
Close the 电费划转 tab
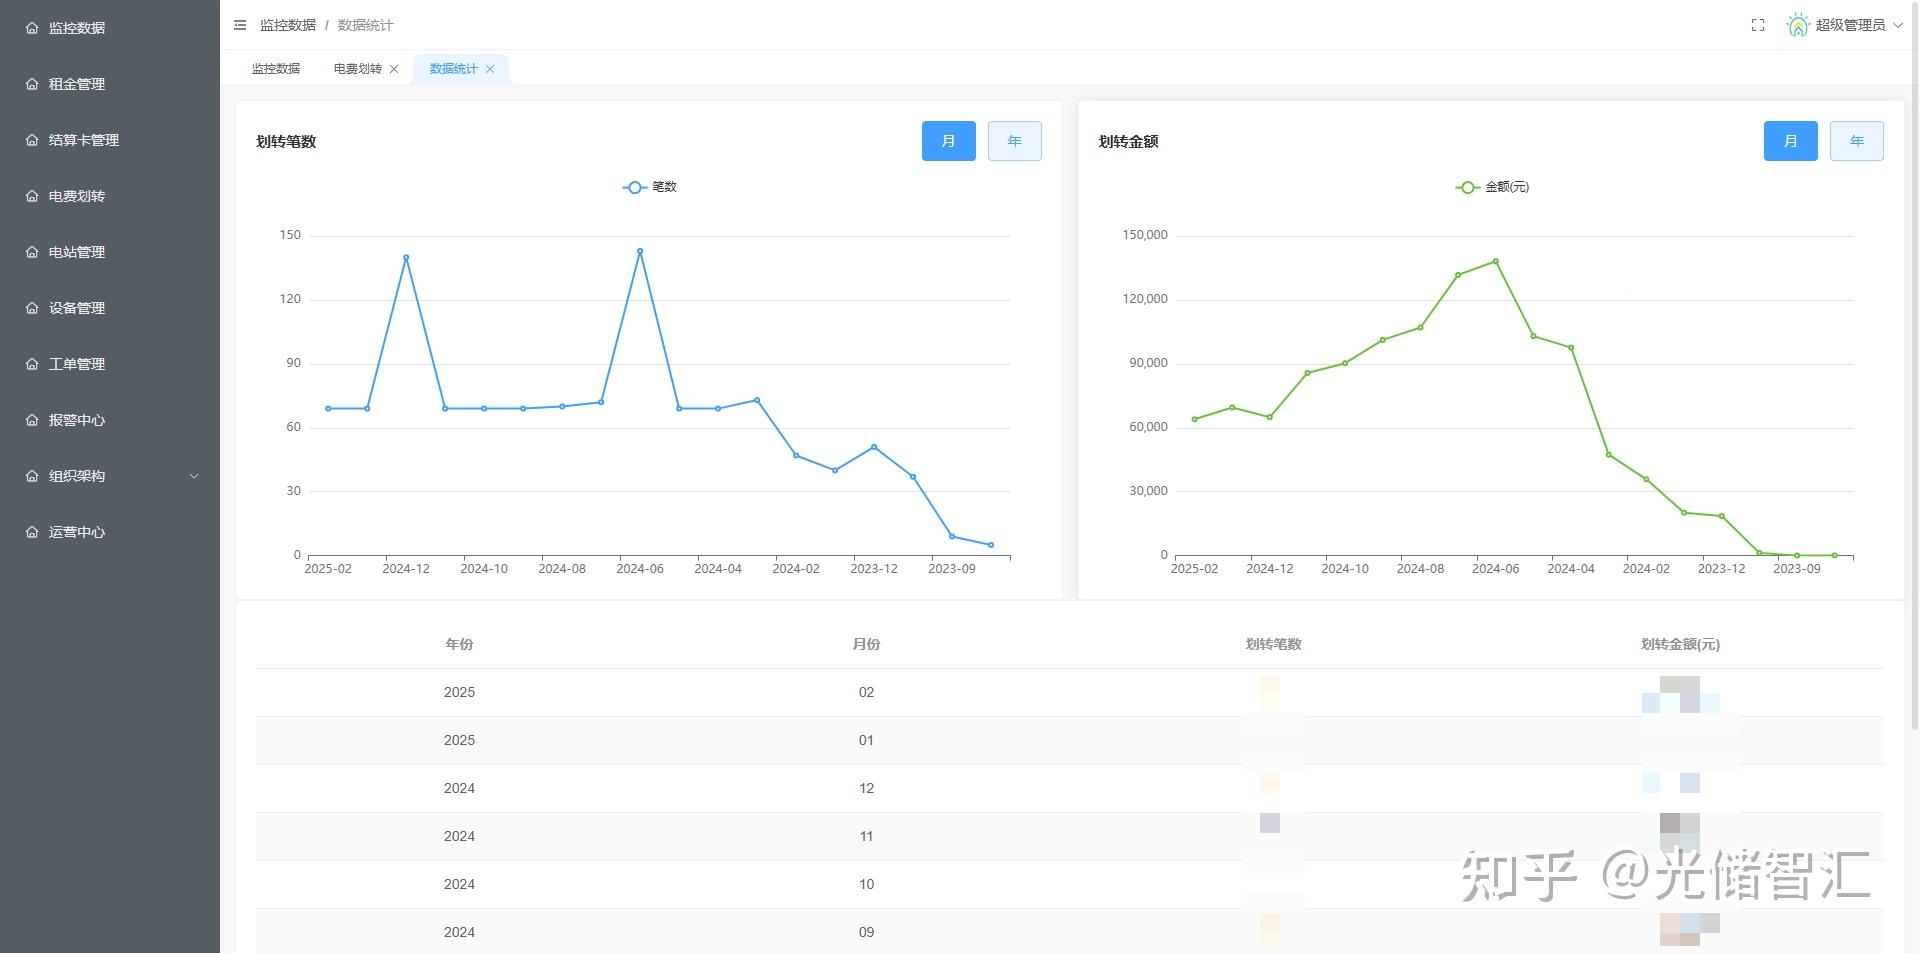(394, 69)
